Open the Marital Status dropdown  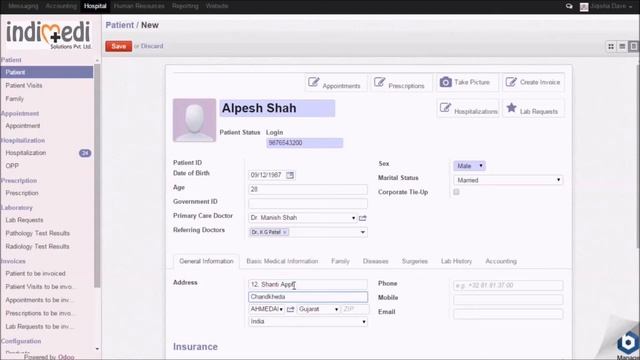(508, 180)
